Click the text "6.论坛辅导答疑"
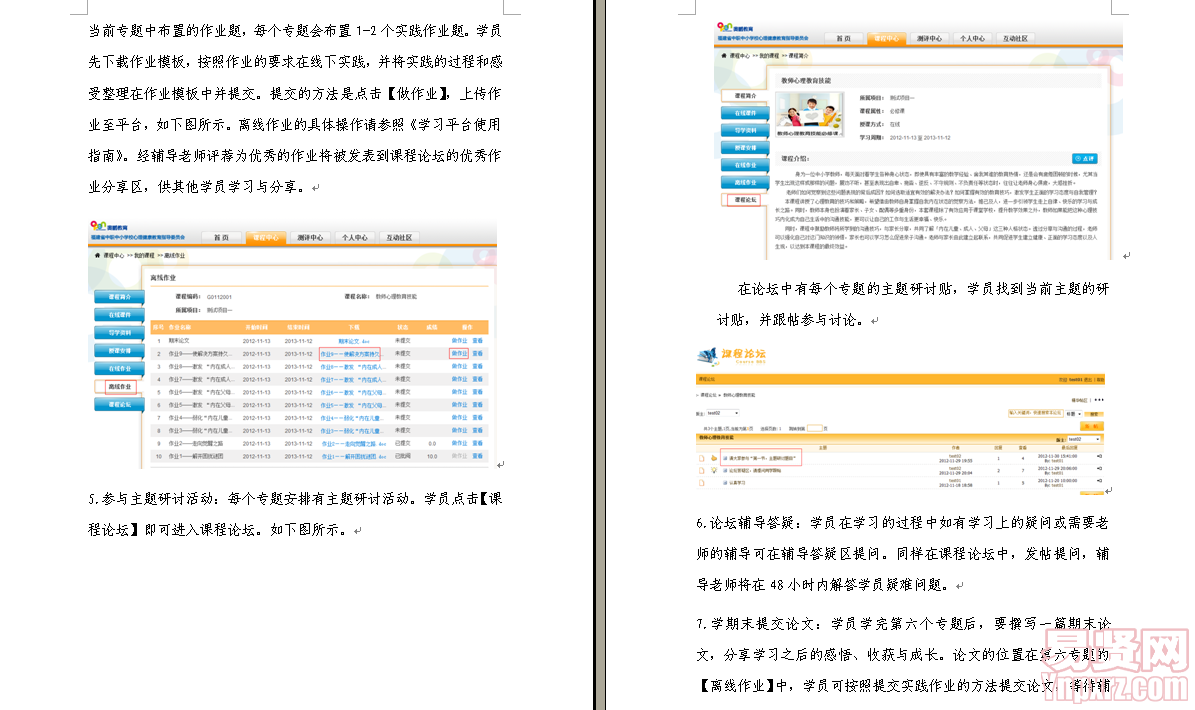This screenshot has height=710, width=1195. [x=747, y=523]
